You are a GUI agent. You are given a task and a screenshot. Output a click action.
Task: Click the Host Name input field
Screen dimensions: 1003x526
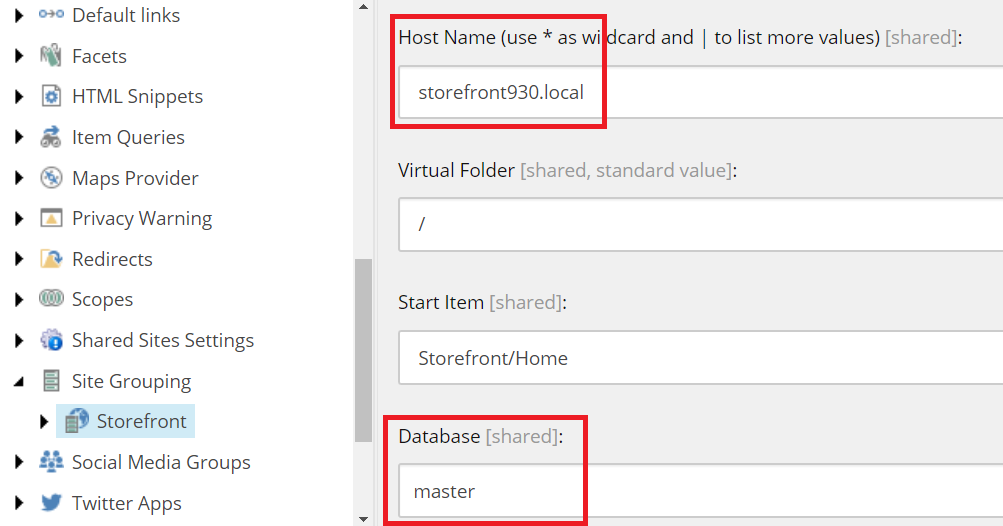tap(700, 92)
